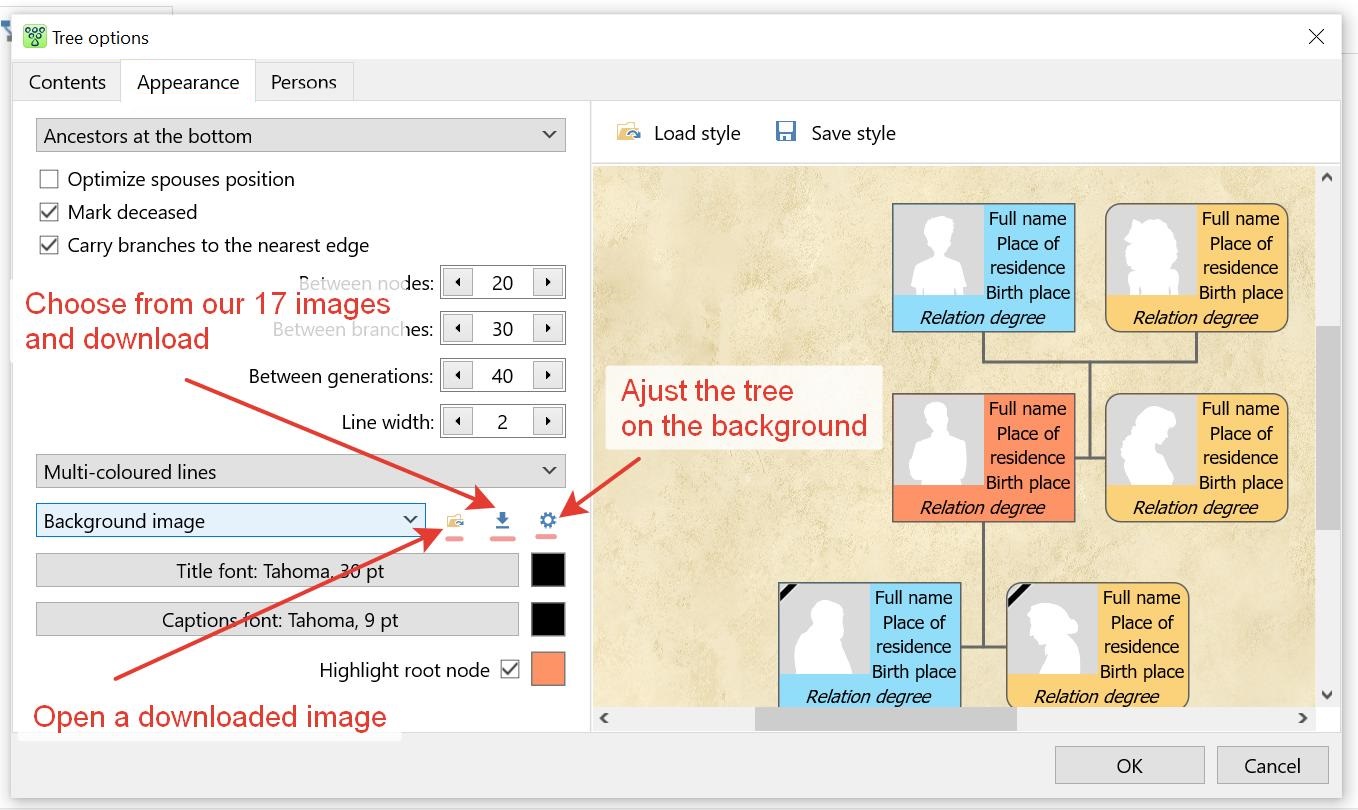Click the Tree options icon in the title bar

(33, 36)
